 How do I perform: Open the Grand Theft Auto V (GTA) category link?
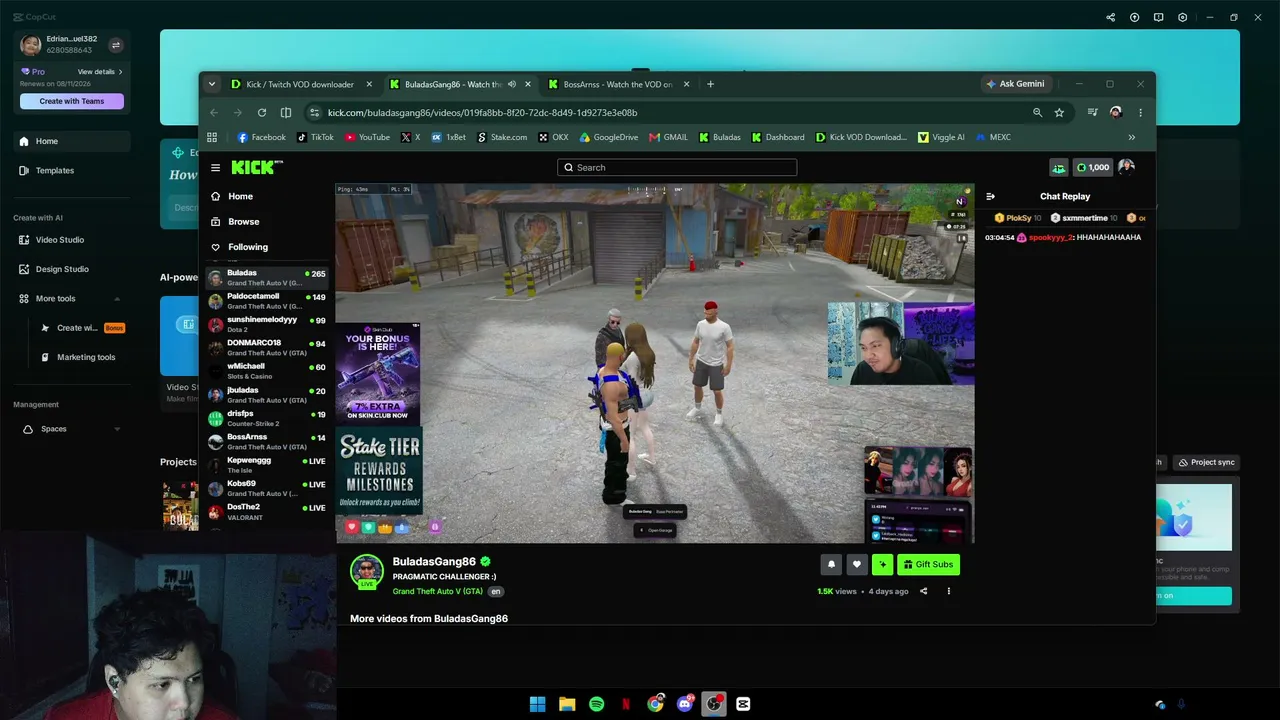437,591
